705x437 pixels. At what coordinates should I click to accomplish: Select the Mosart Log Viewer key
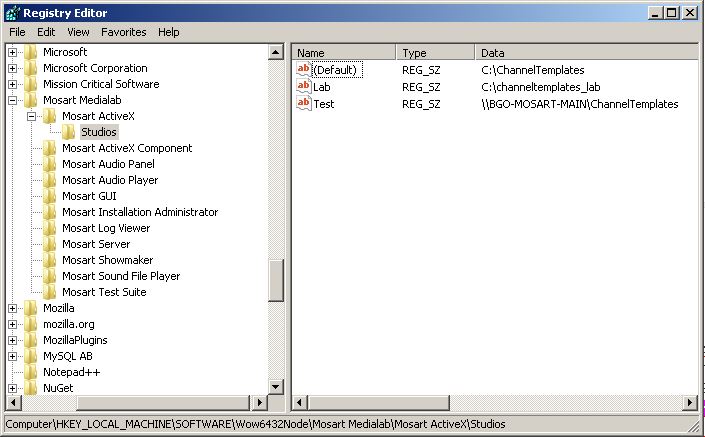coord(105,228)
